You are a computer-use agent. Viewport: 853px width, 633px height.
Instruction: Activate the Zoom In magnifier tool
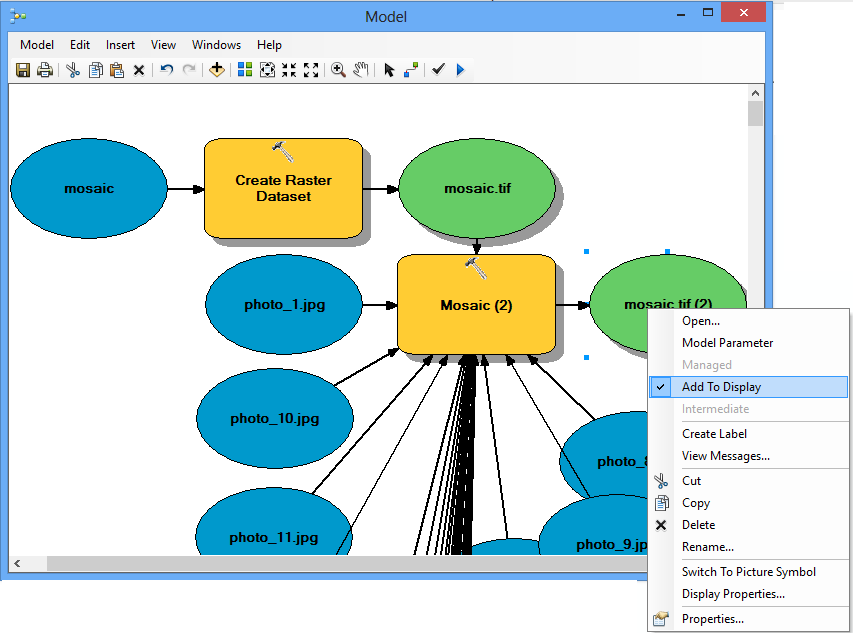(338, 70)
